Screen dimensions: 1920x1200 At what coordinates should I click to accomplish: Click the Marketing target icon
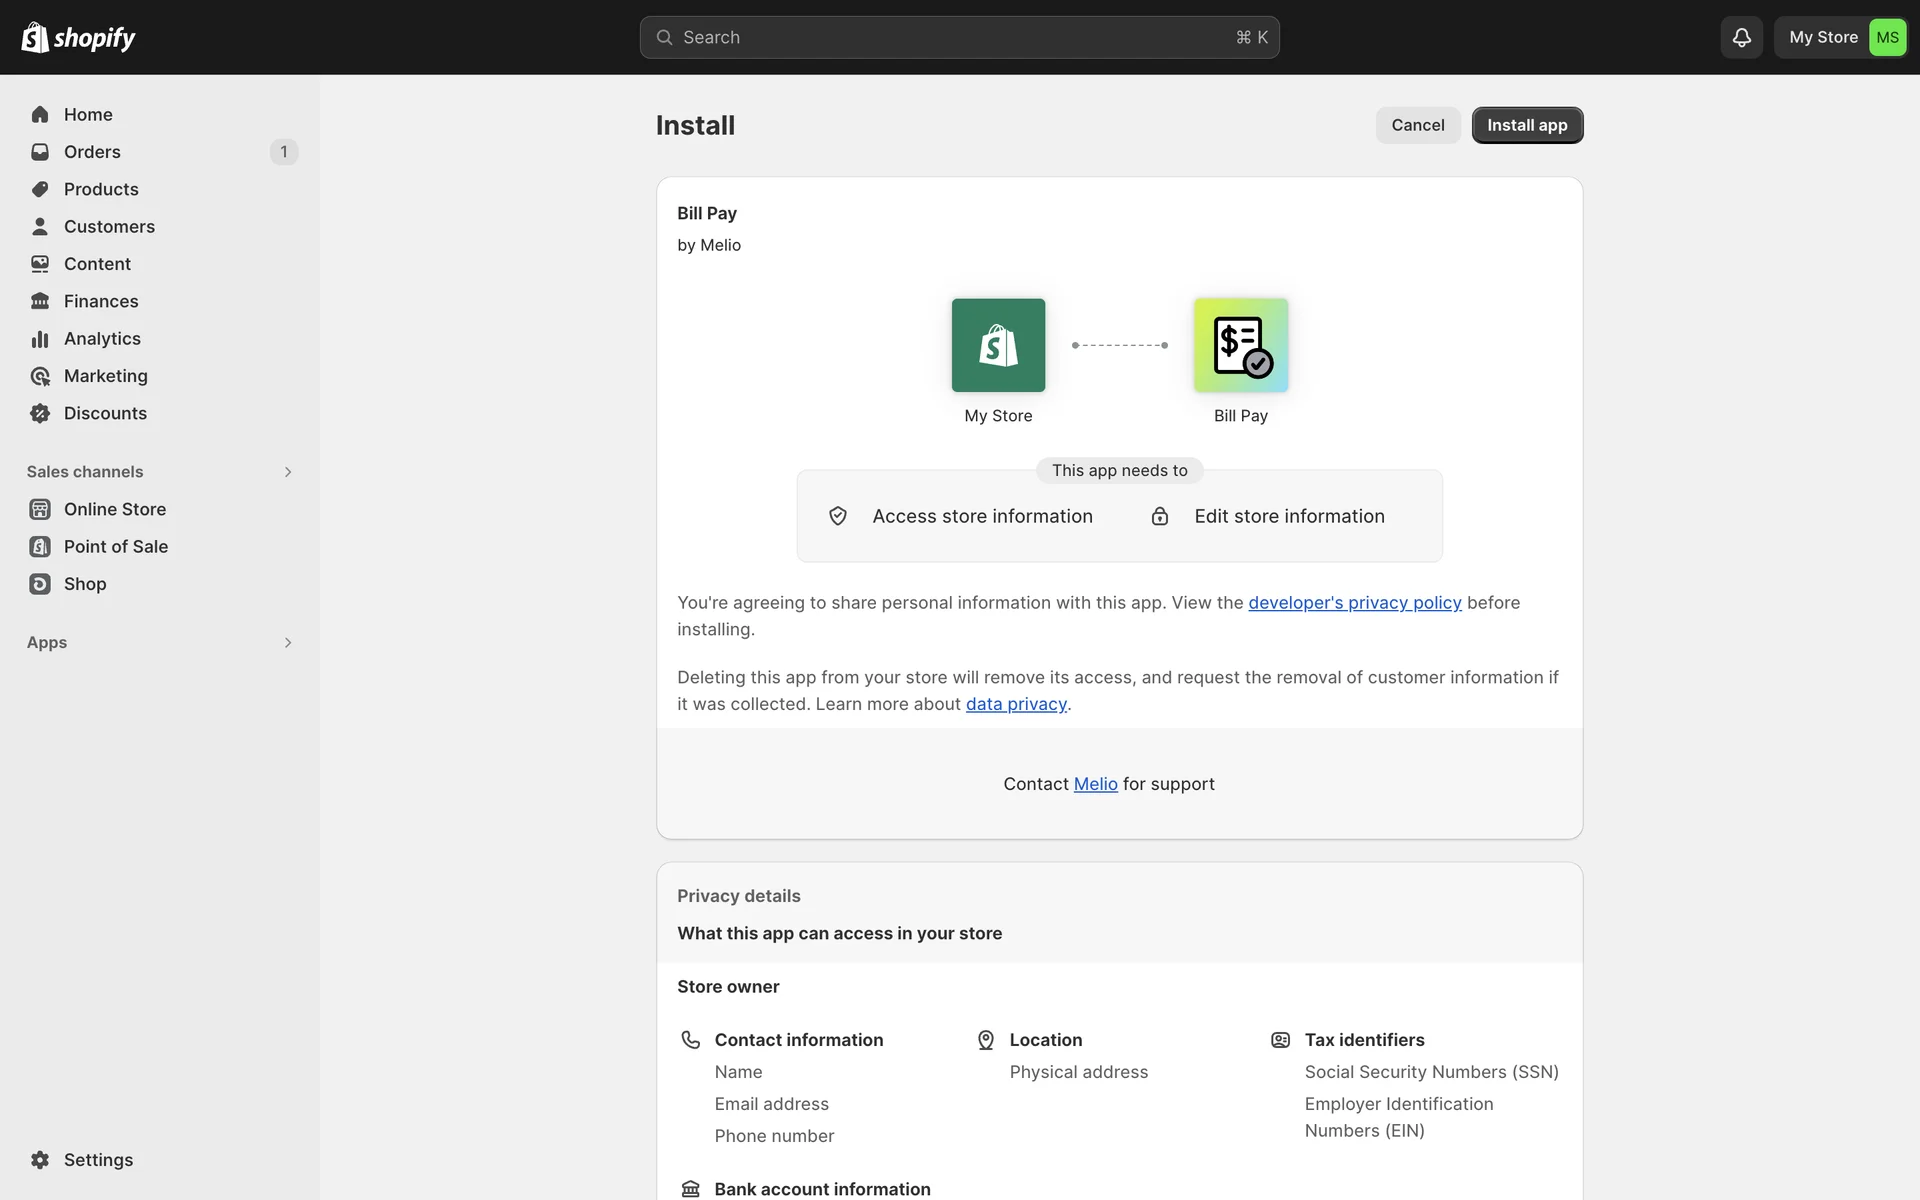(x=40, y=376)
